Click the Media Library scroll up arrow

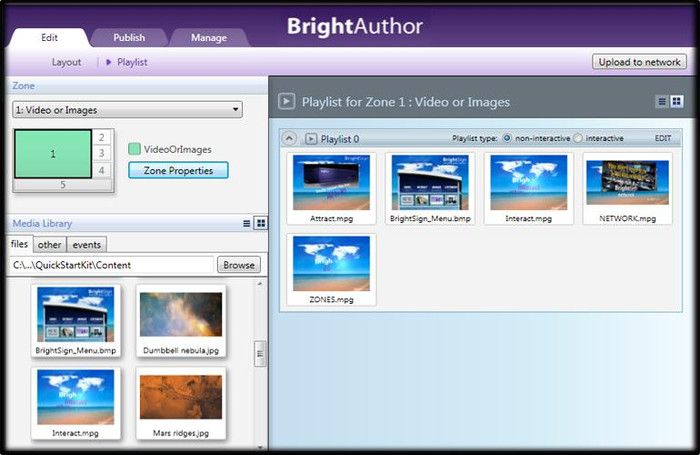(260, 284)
